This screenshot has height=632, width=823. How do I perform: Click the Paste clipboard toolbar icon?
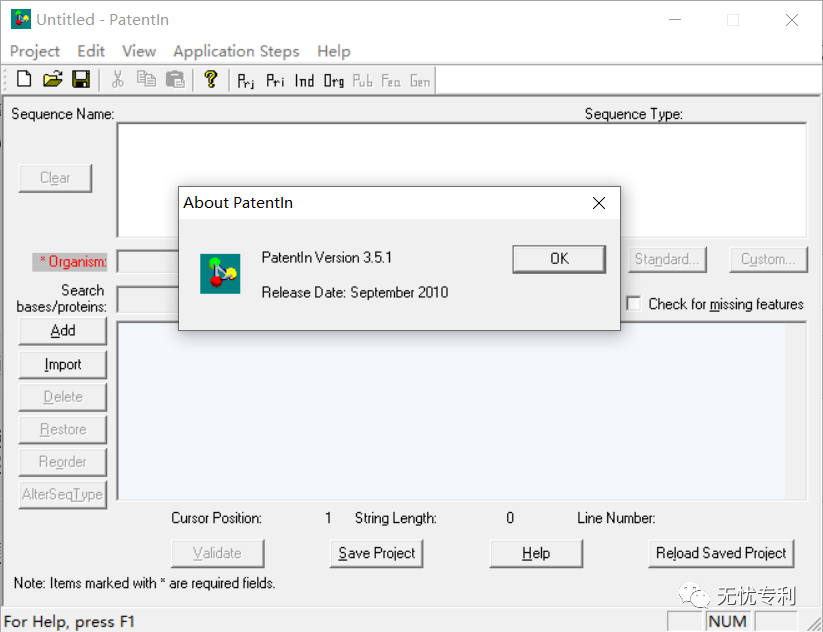tap(175, 80)
